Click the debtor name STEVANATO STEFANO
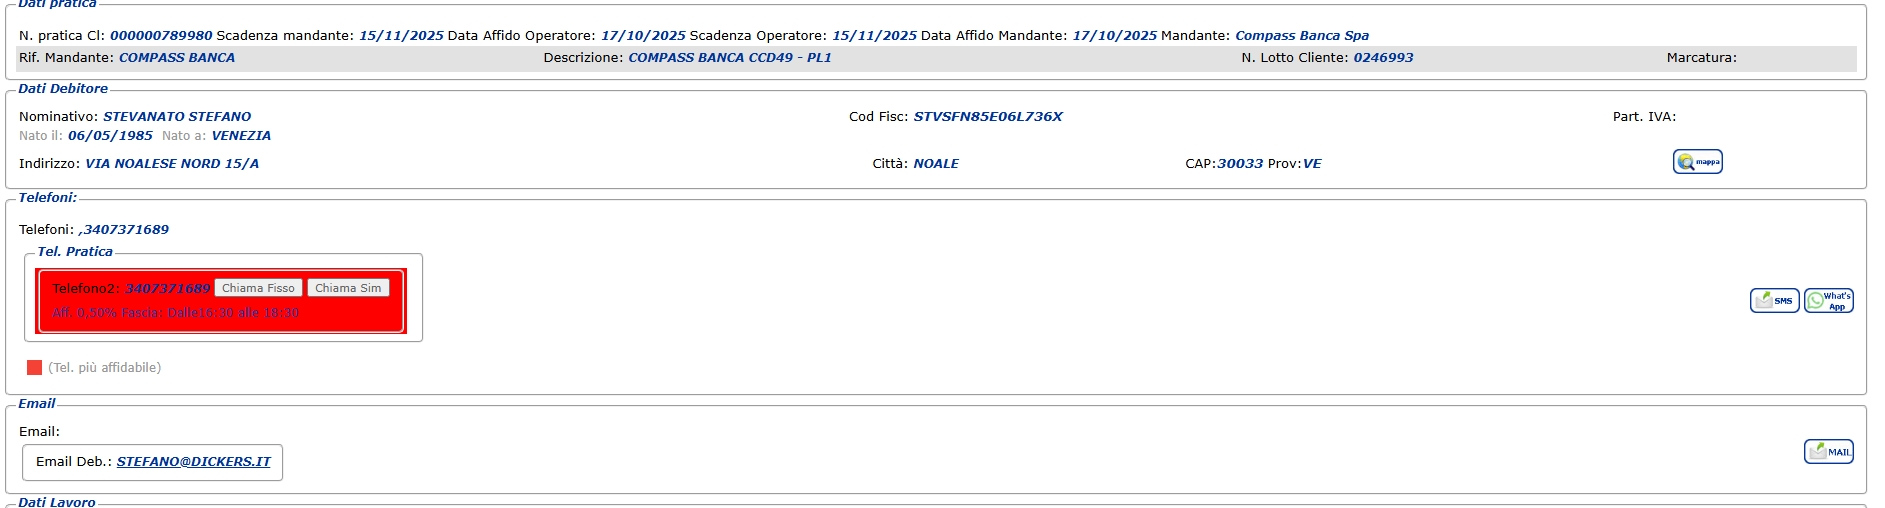Viewport: 1885px width, 508px height. tap(177, 117)
